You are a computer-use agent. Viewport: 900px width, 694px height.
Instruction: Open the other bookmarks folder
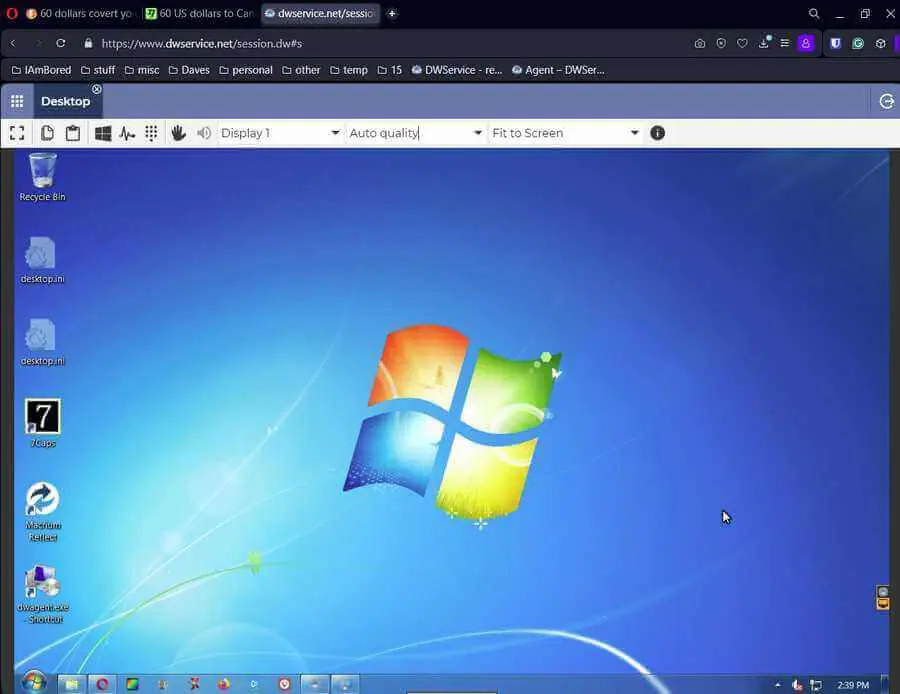tap(301, 70)
